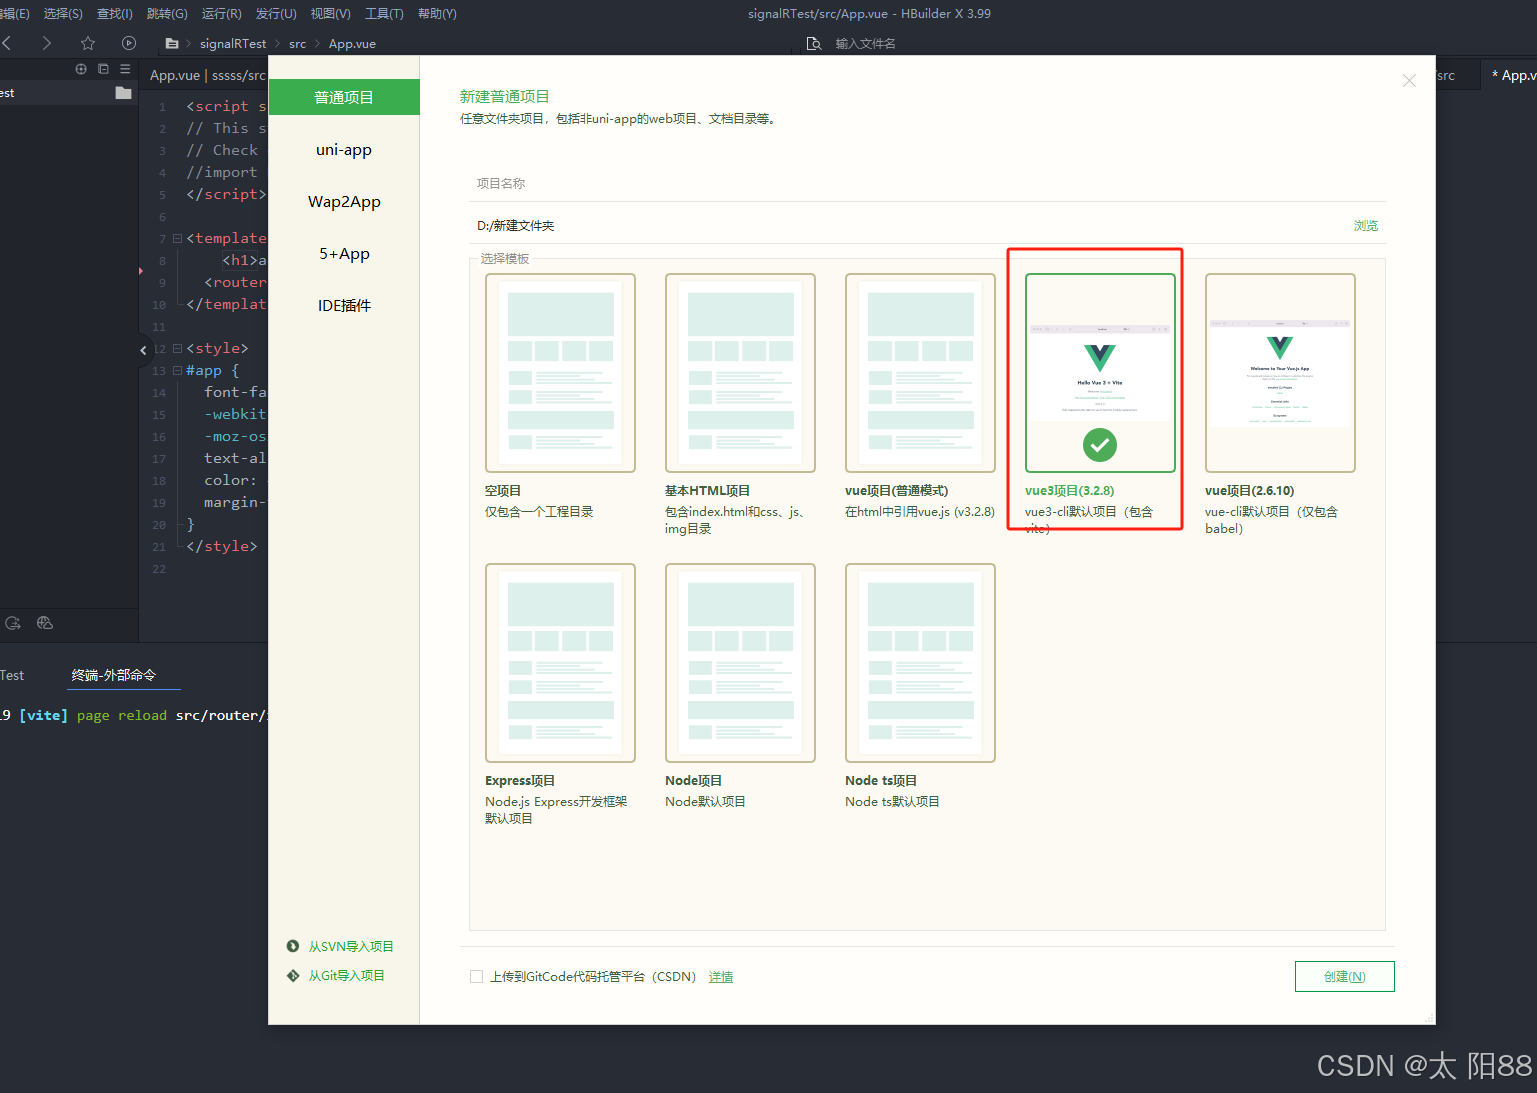Image resolution: width=1537 pixels, height=1093 pixels.
Task: Click the bottom-left browser preview icon
Action: [x=45, y=623]
